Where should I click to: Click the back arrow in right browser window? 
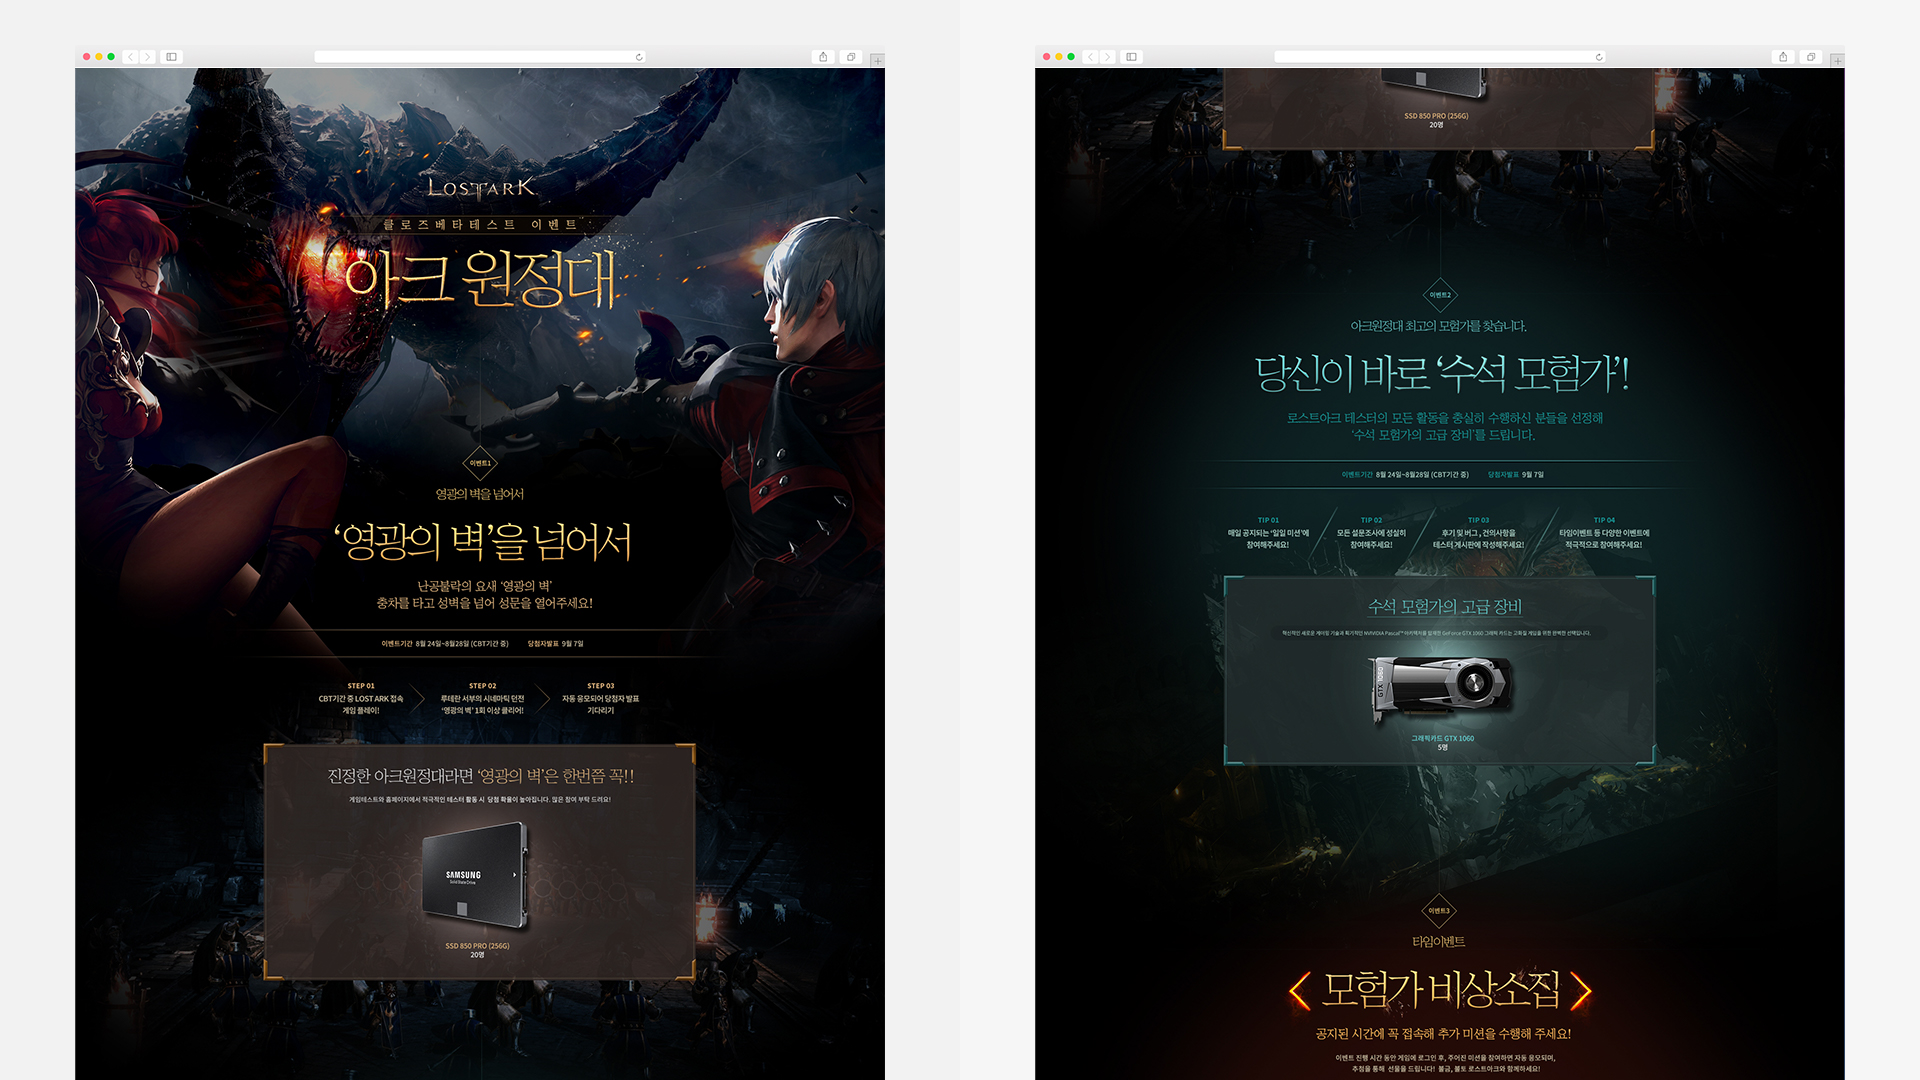click(x=1091, y=57)
